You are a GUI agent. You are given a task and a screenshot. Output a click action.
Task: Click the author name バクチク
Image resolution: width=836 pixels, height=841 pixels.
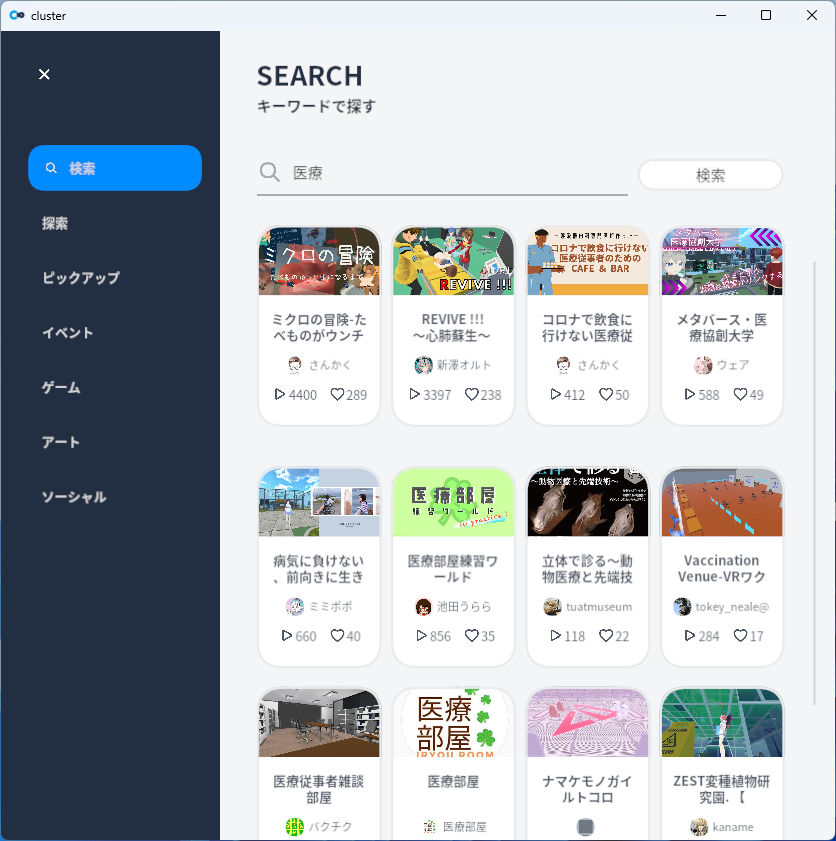tap(330, 827)
